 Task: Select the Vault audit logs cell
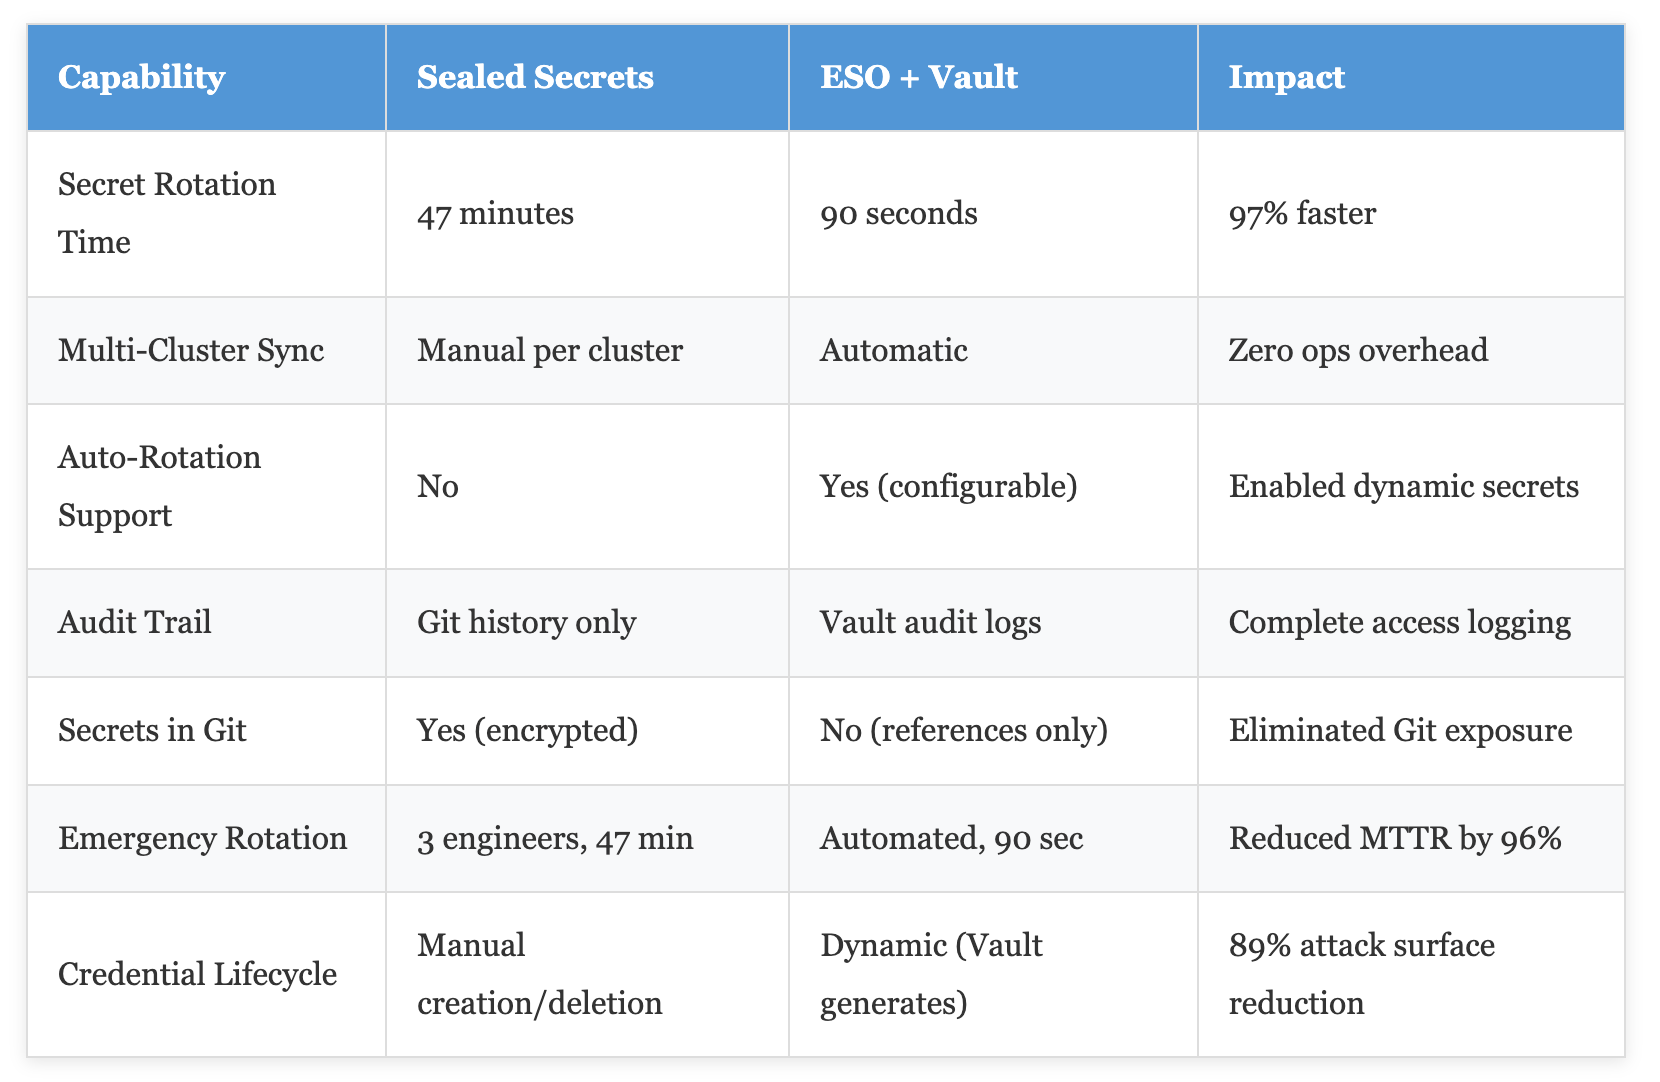pos(993,623)
